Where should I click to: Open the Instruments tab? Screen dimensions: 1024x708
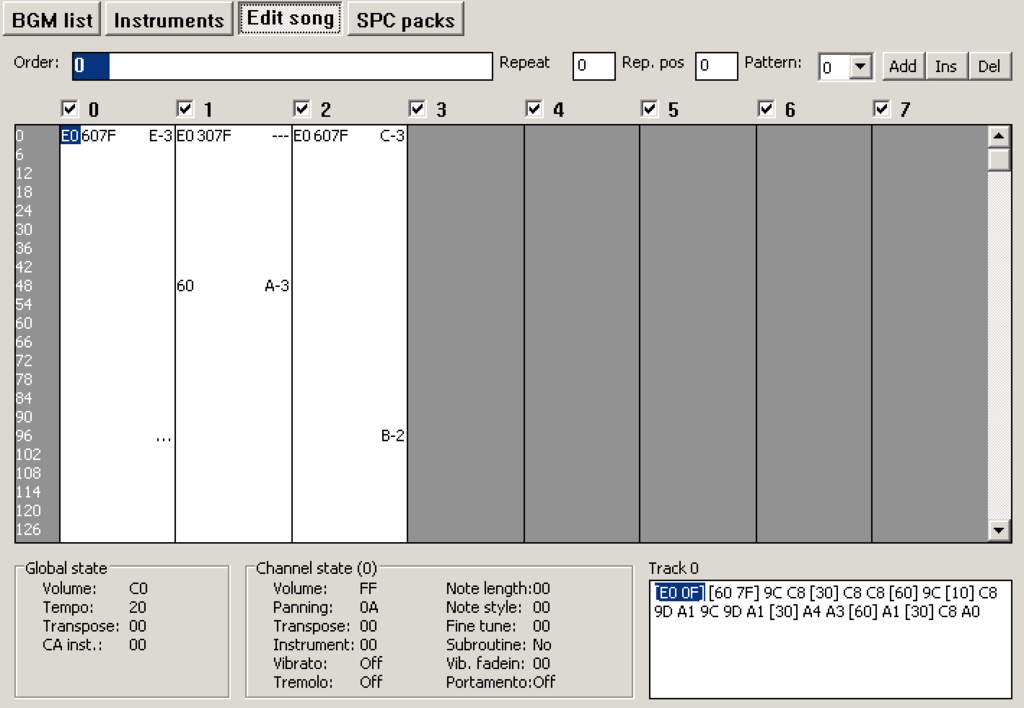pyautogui.click(x=169, y=20)
